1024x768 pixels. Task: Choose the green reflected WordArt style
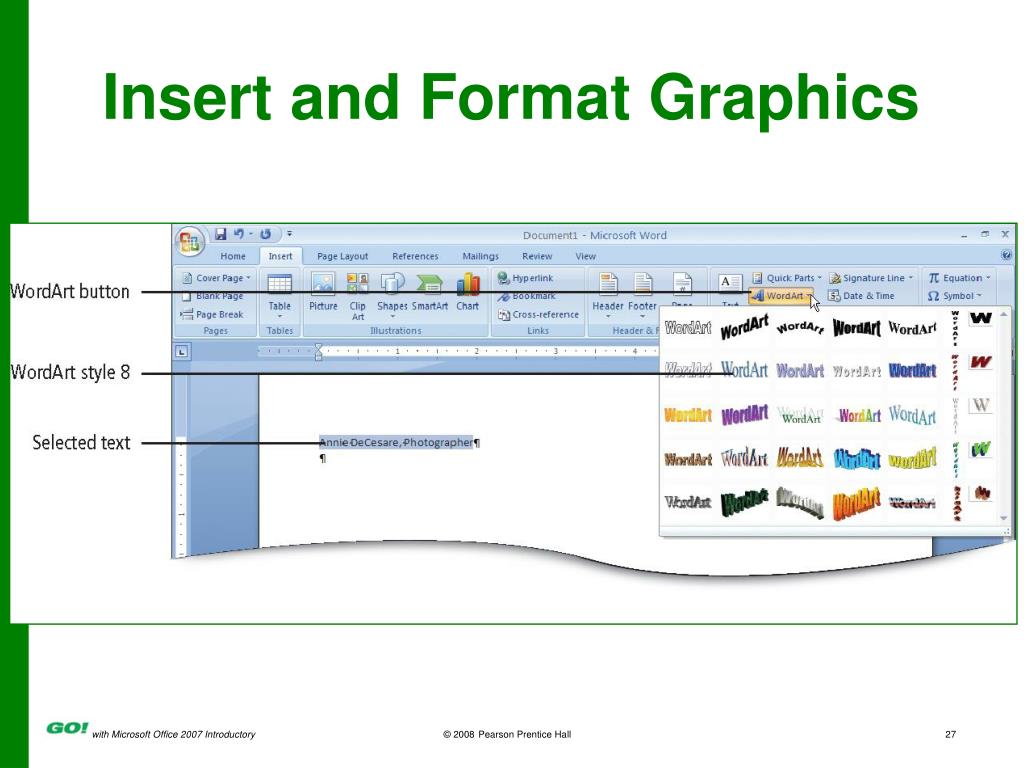tap(801, 414)
